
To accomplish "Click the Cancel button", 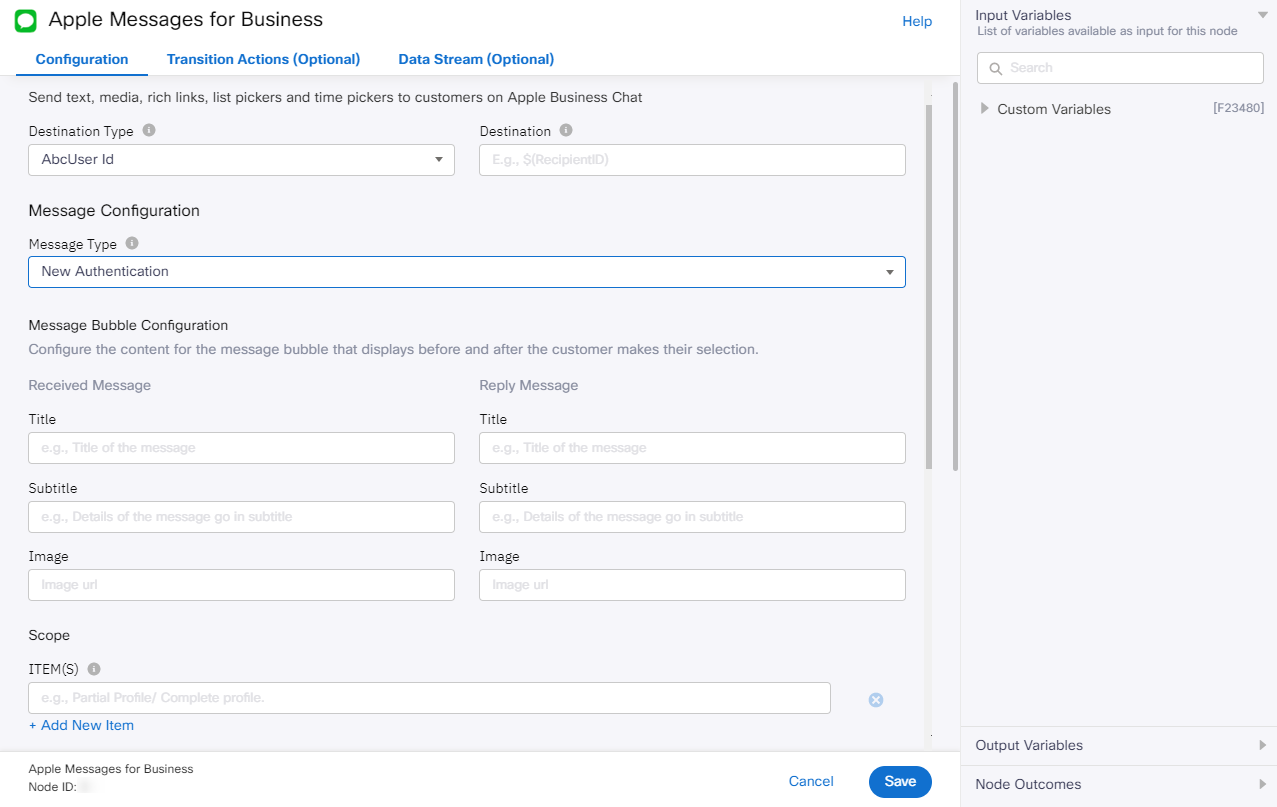I will tap(811, 781).
